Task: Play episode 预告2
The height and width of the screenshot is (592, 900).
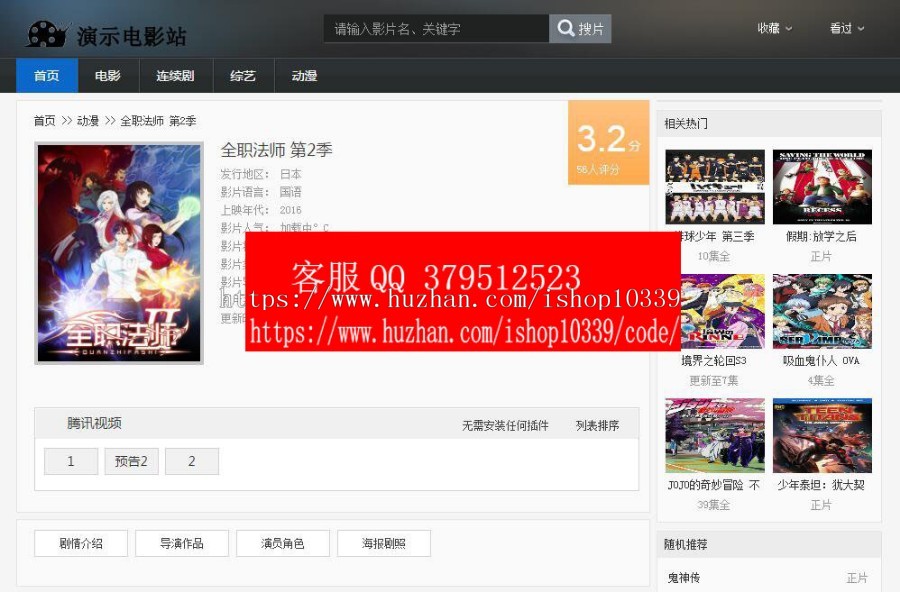Action: (x=131, y=461)
